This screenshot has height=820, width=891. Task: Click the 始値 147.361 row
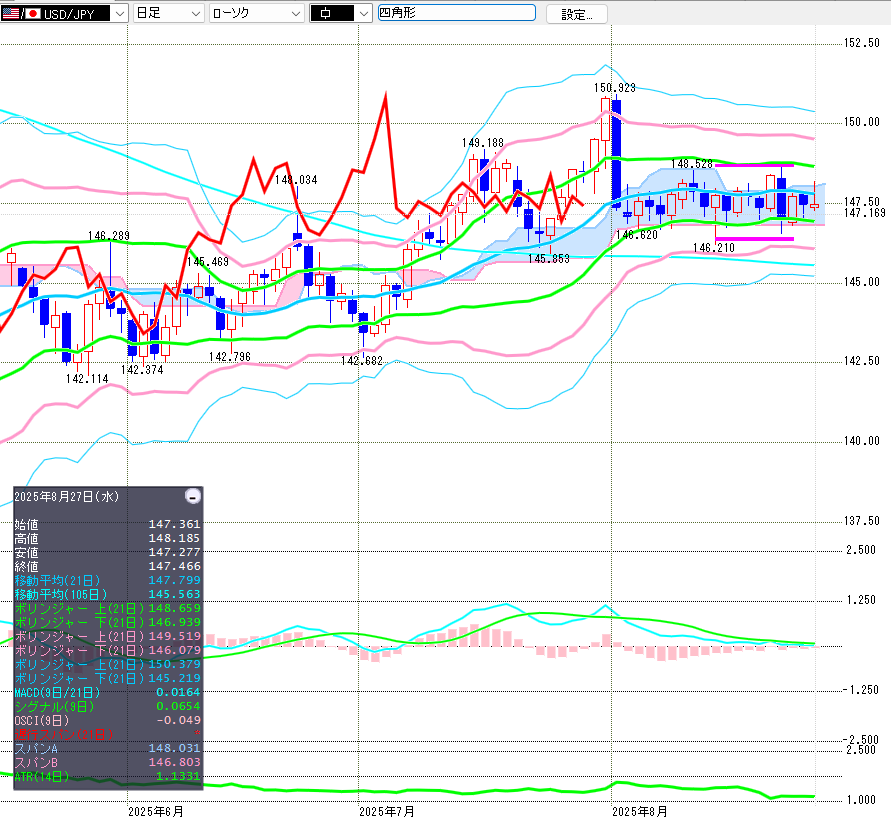click(107, 524)
